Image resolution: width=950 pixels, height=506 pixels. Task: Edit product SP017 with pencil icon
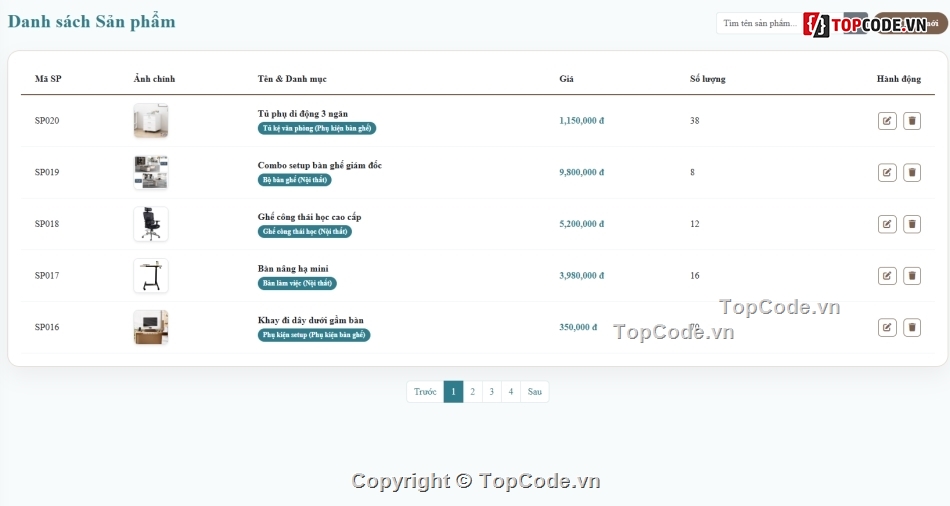(x=887, y=276)
